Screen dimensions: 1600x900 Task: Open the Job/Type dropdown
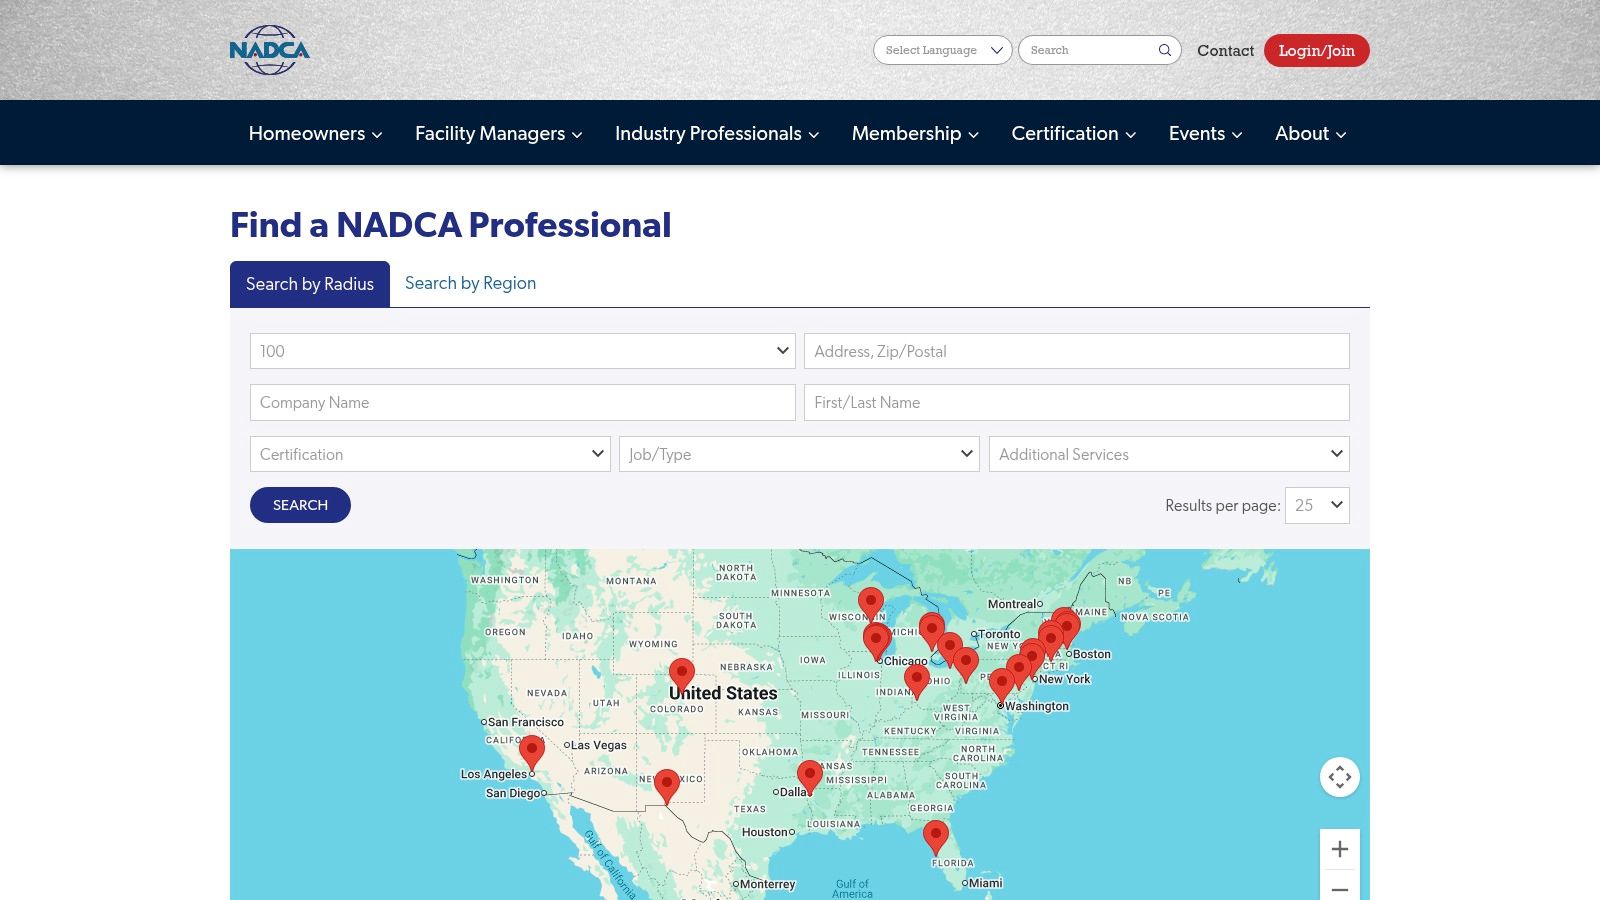(798, 454)
